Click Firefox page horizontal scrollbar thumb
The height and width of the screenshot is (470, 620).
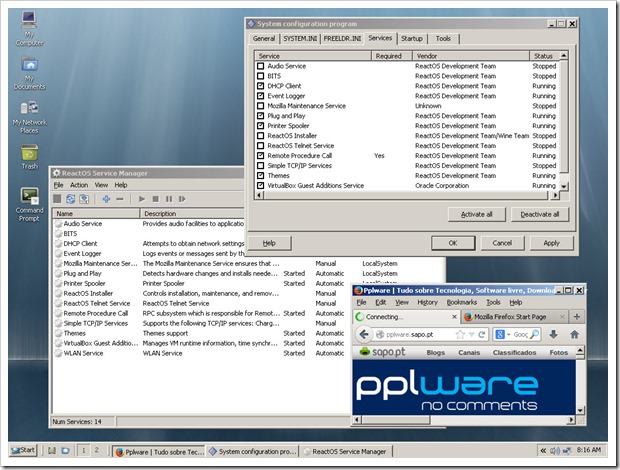click(x=395, y=420)
